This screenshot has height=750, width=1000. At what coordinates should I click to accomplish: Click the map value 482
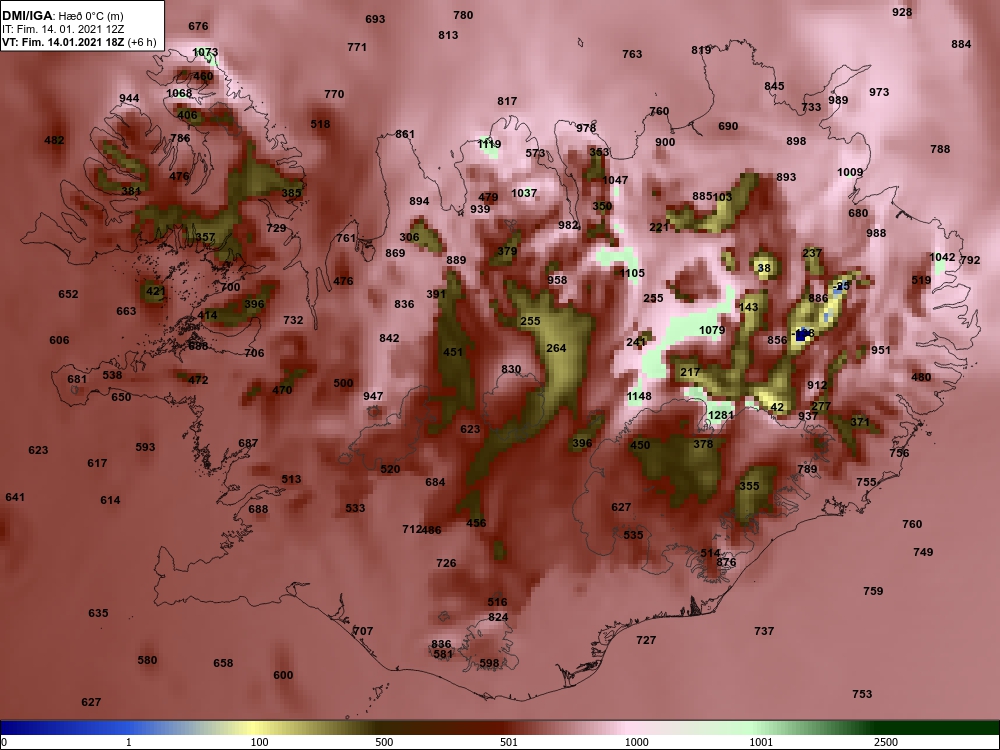54,140
